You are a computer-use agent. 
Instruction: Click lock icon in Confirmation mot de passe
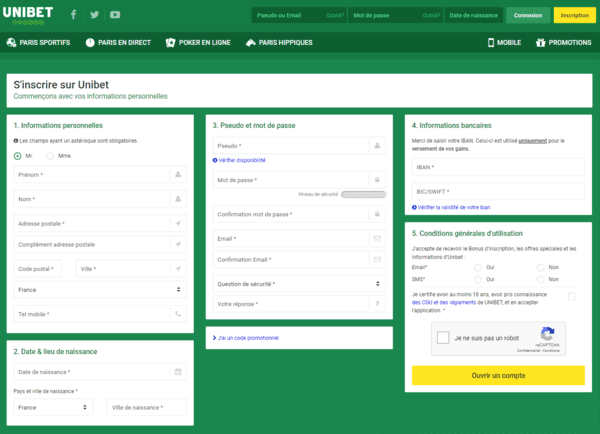coord(377,214)
